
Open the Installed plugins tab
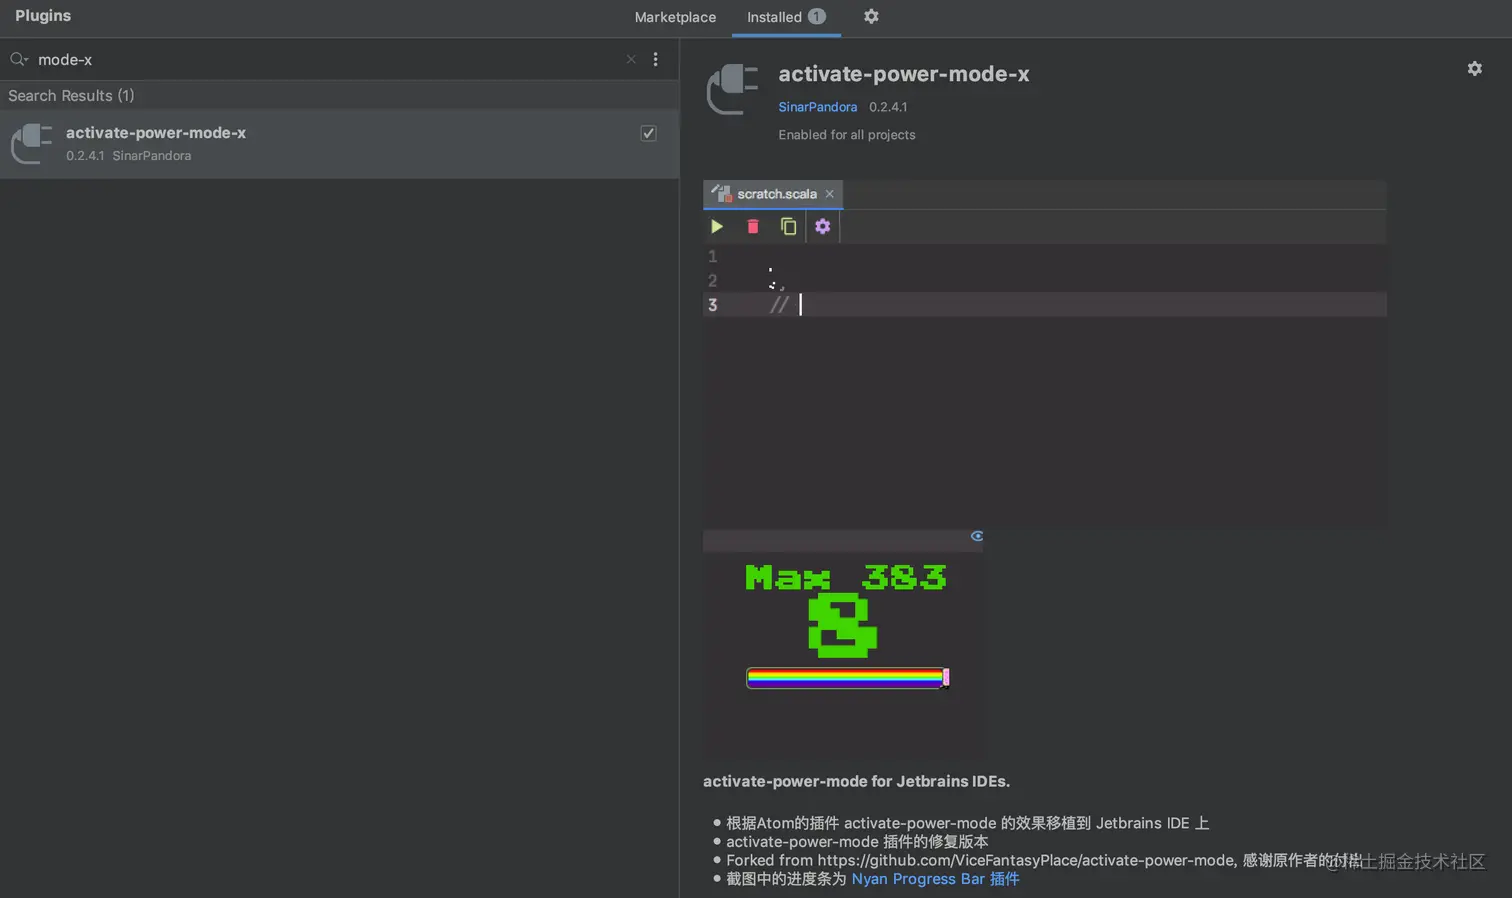click(786, 17)
